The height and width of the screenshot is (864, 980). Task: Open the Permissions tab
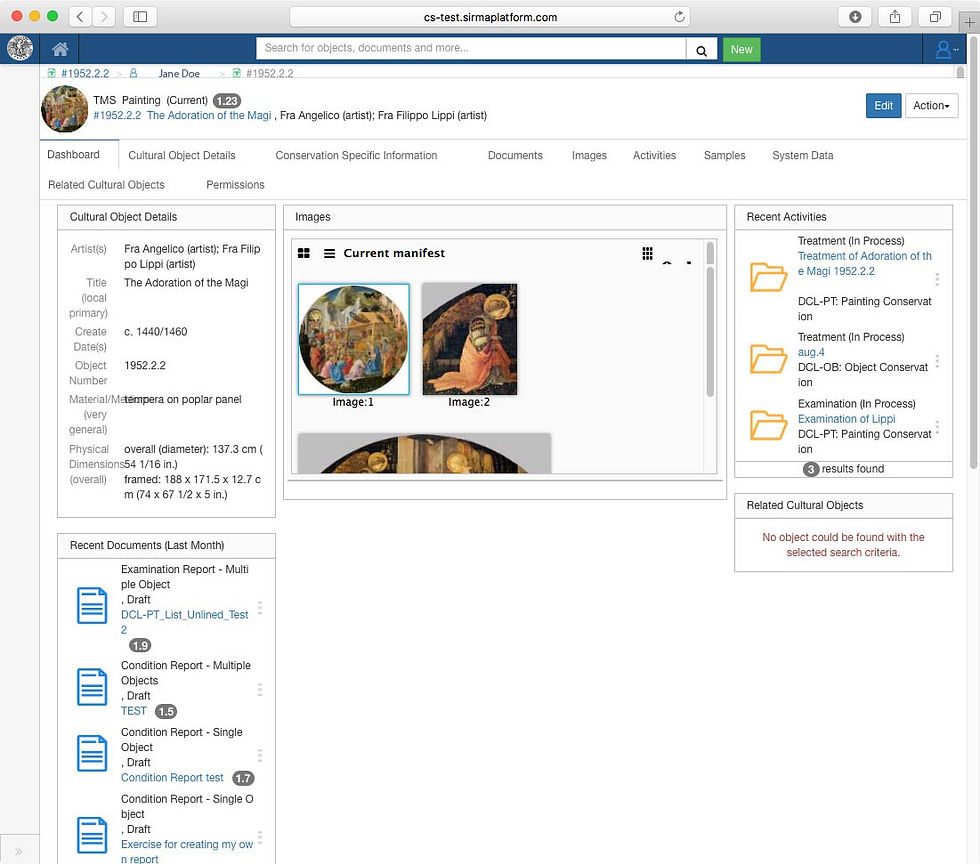tap(235, 184)
